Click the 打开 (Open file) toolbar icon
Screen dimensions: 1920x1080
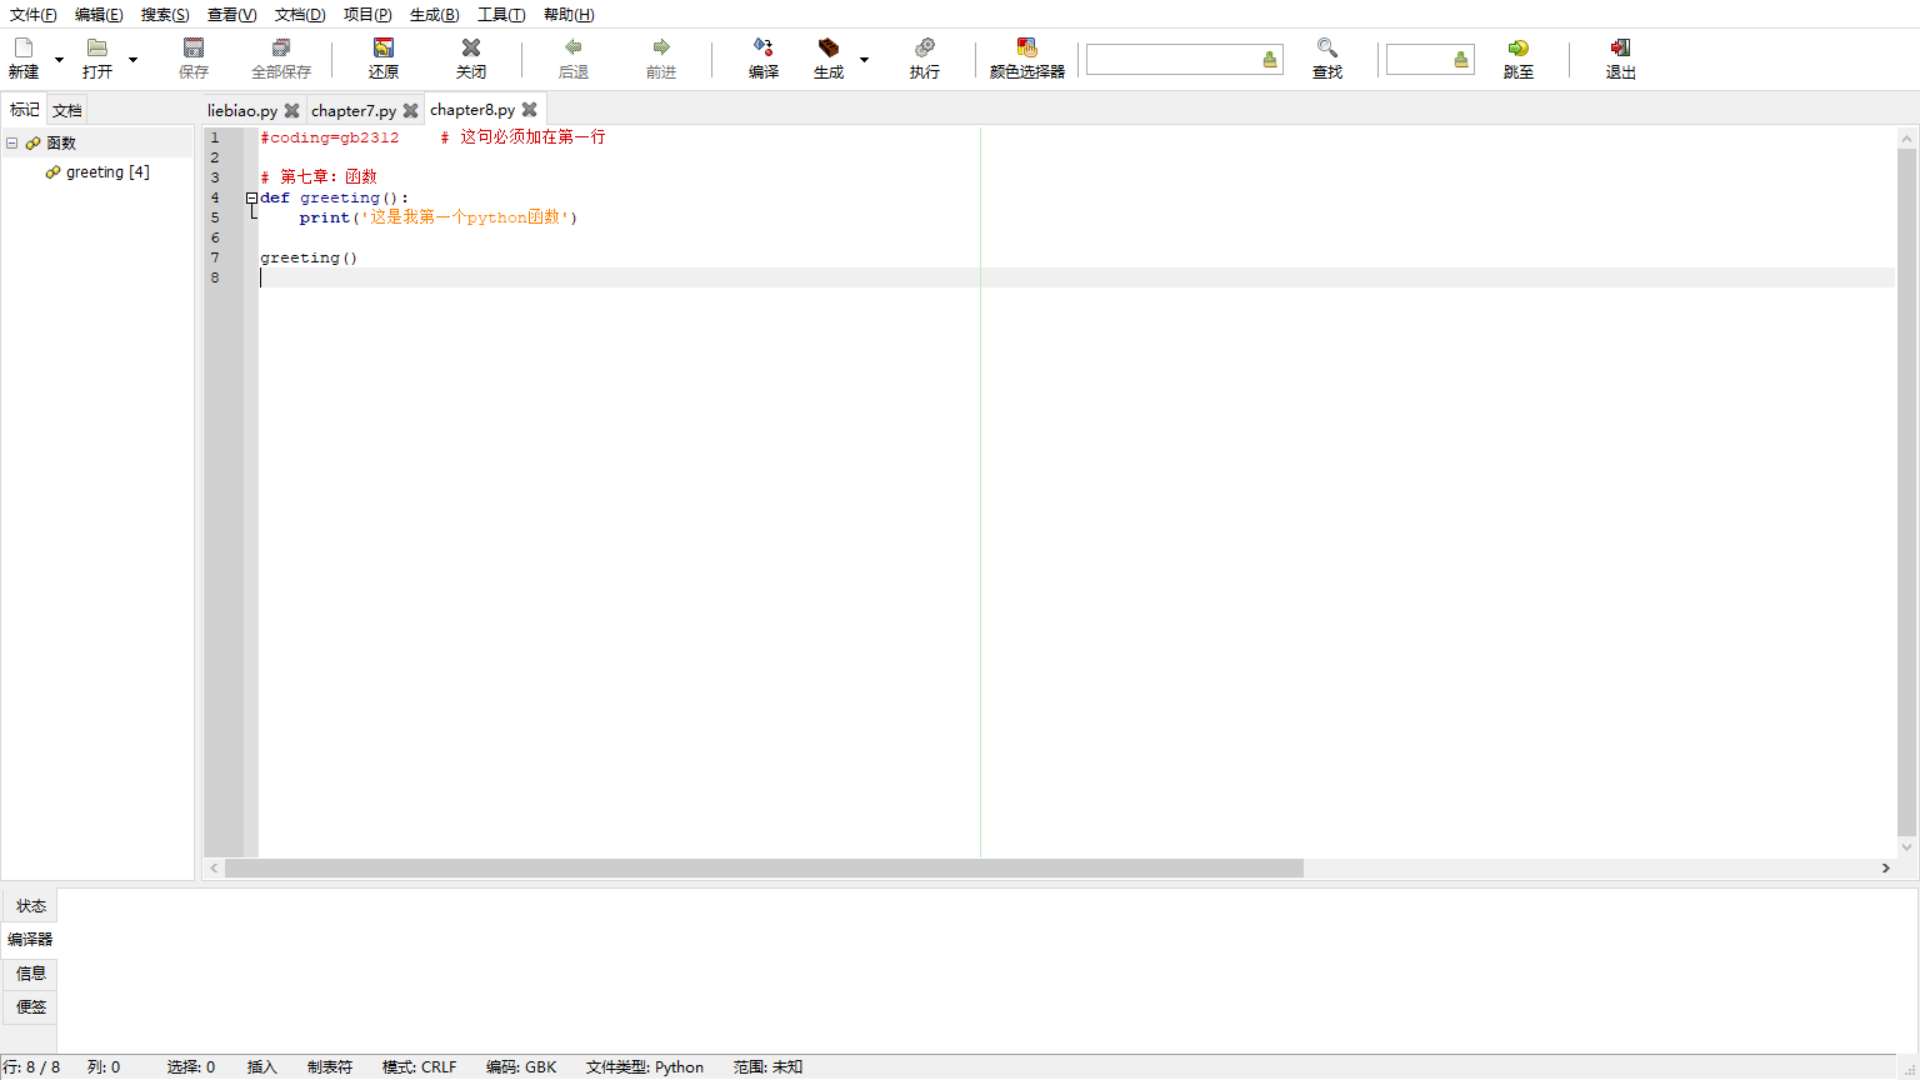(97, 58)
